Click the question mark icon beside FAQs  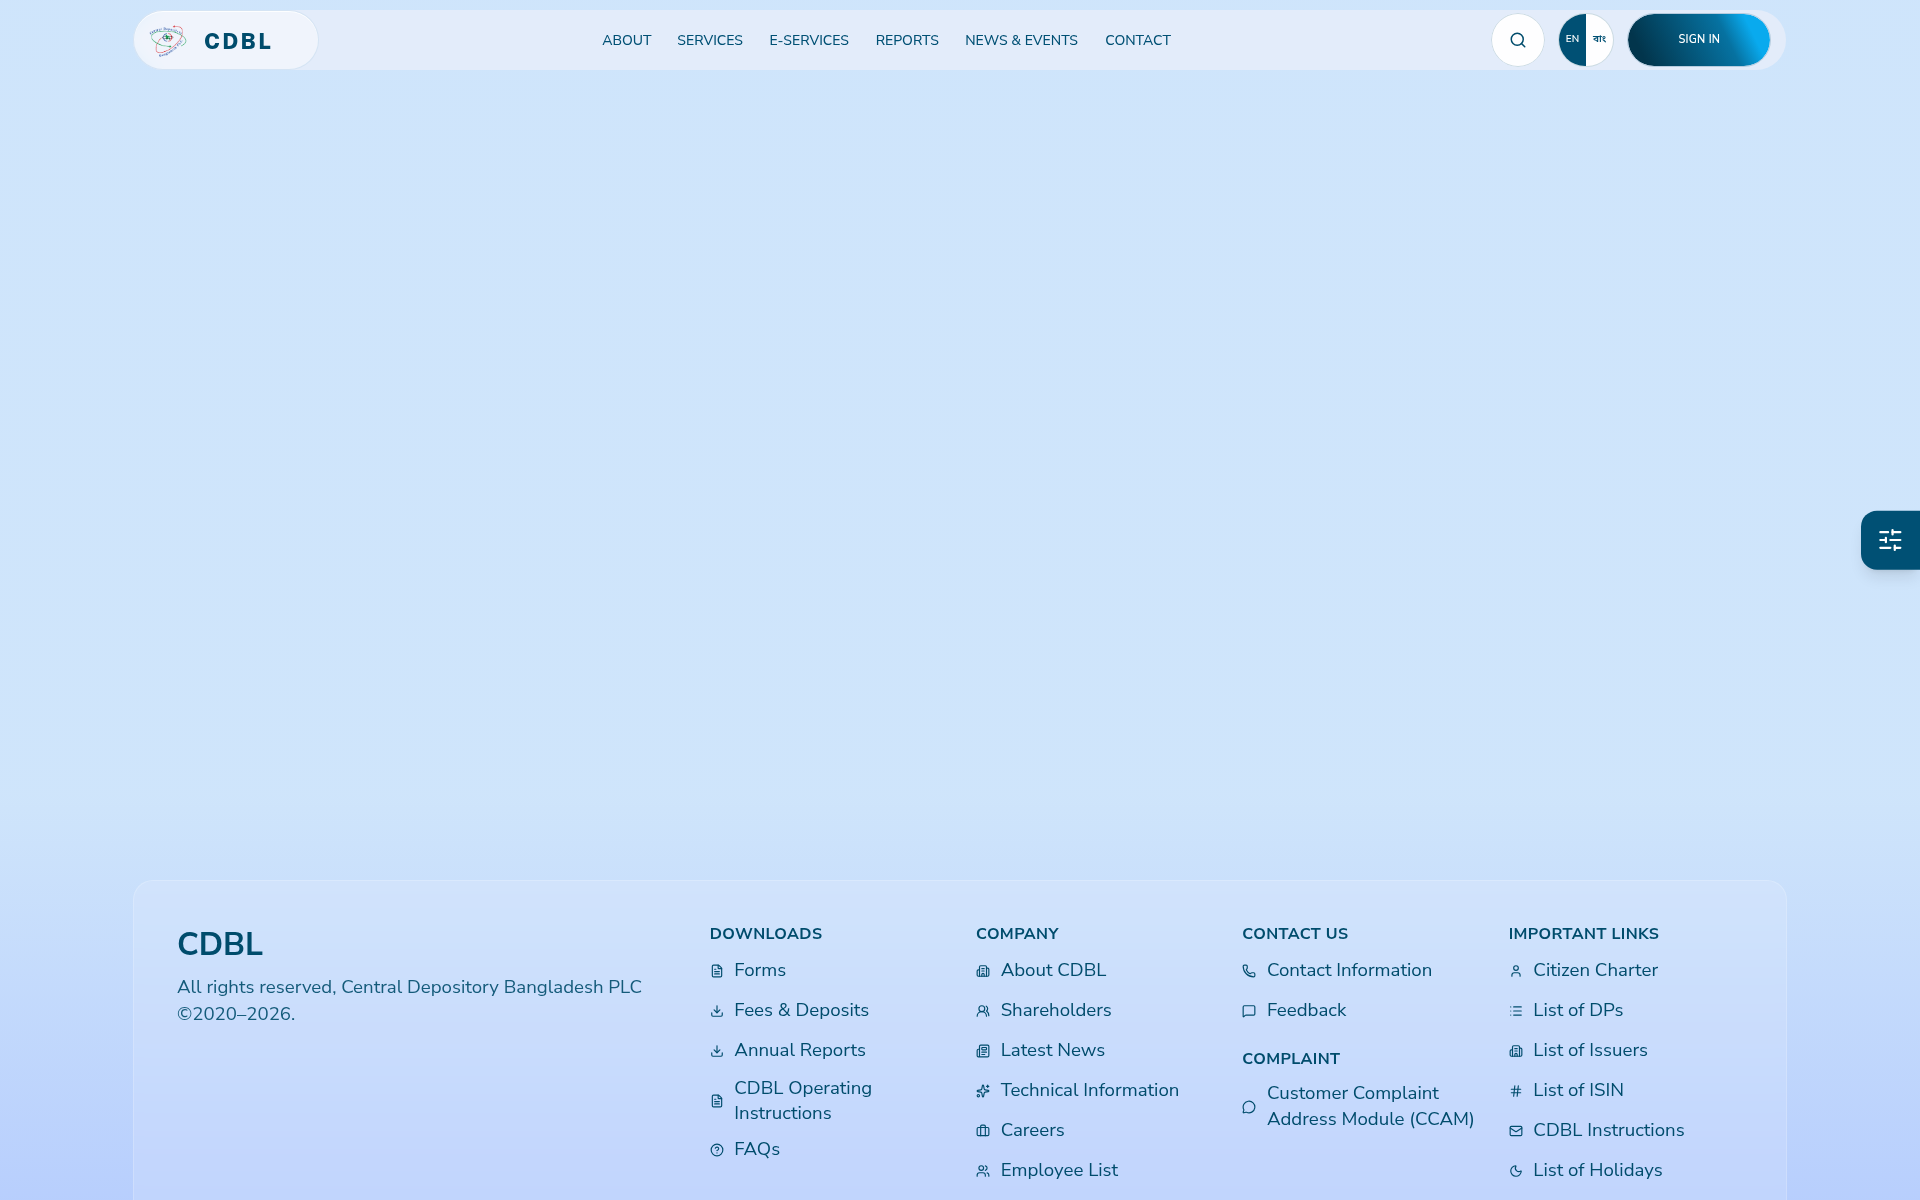pos(717,1150)
